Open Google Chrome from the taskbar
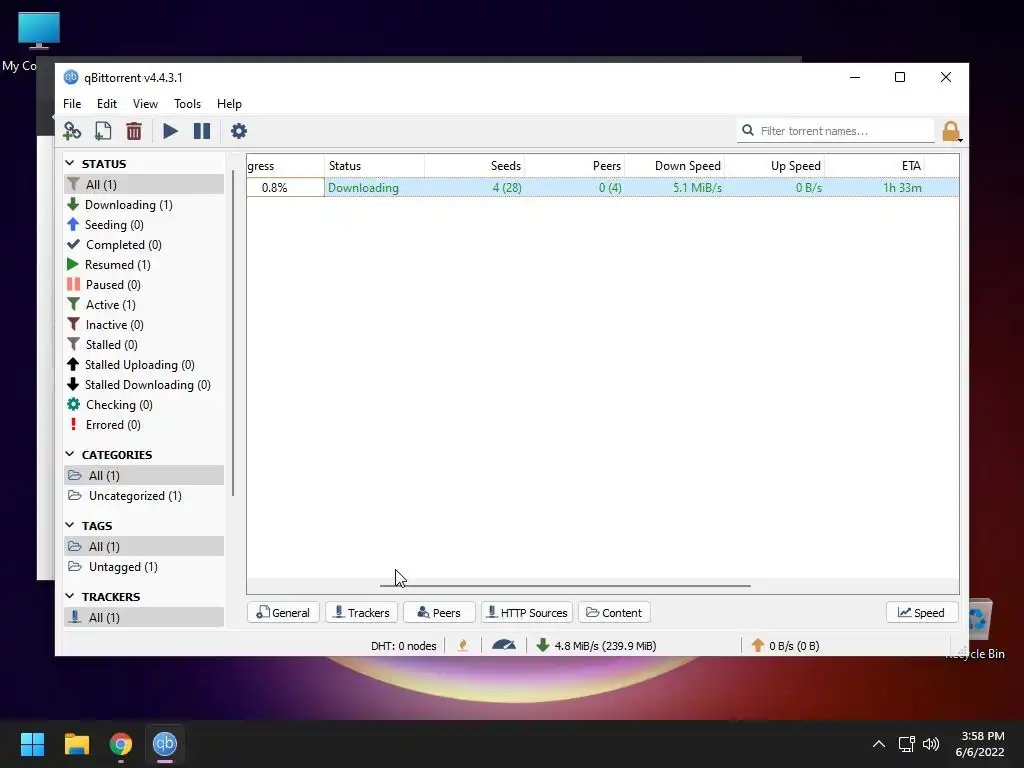 [x=121, y=744]
